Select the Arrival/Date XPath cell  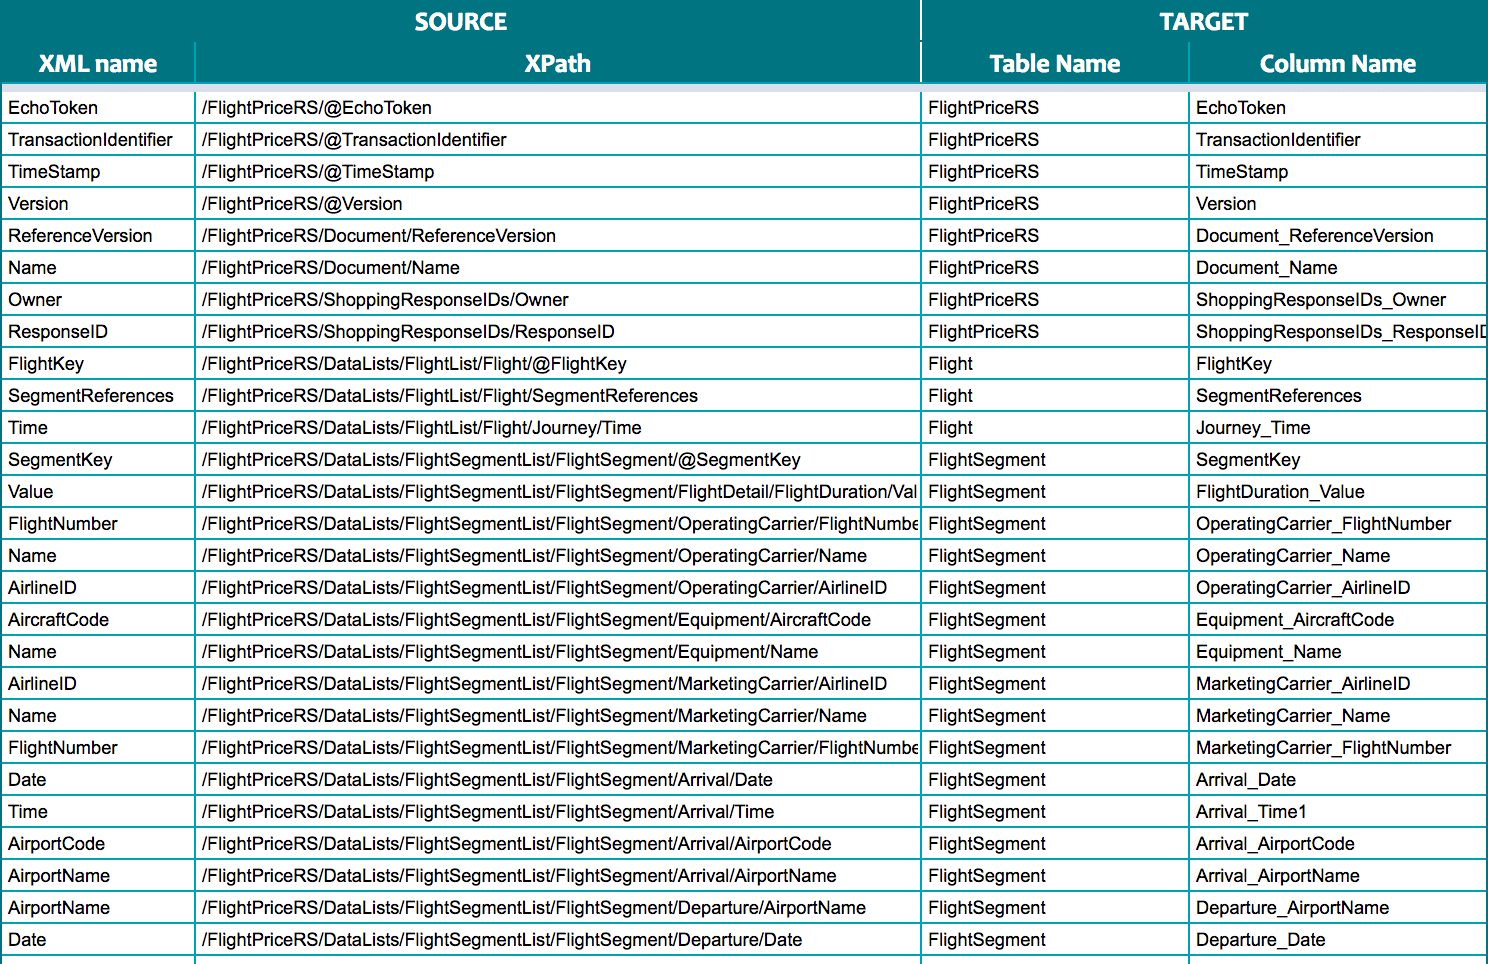[558, 779]
